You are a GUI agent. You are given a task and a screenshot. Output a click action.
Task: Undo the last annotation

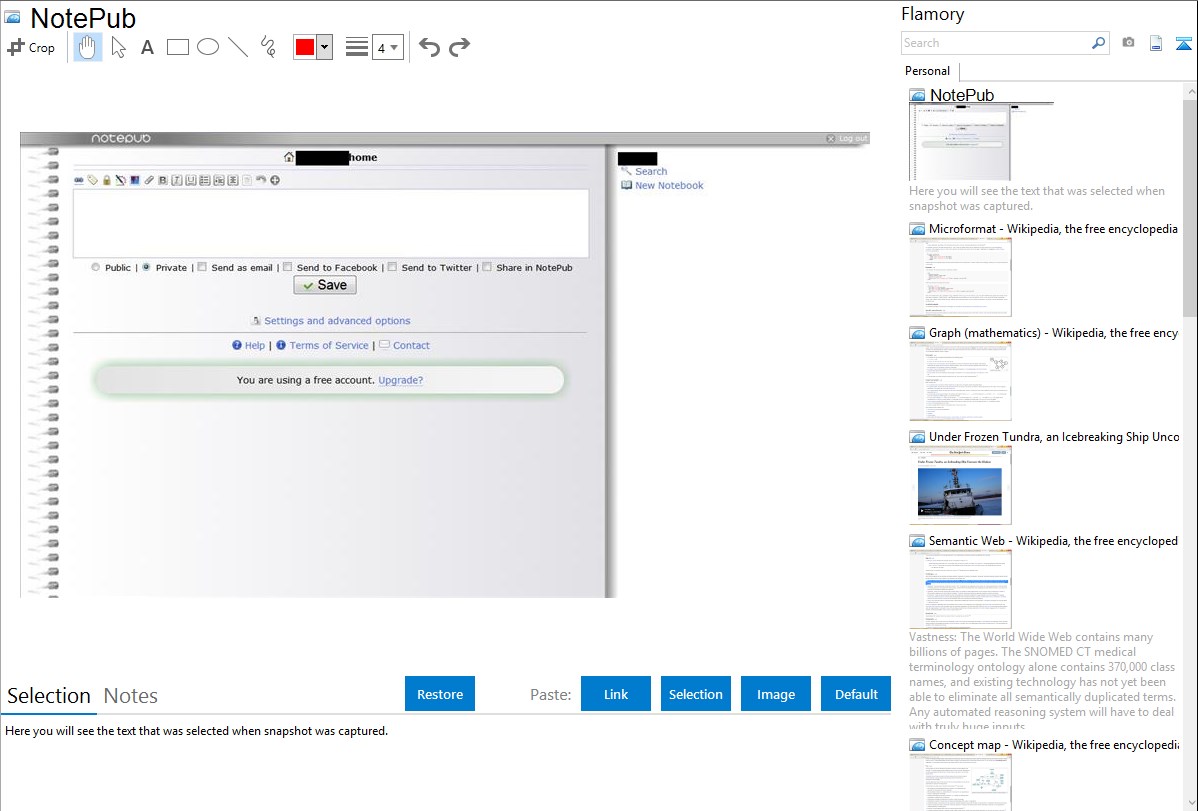[x=429, y=47]
